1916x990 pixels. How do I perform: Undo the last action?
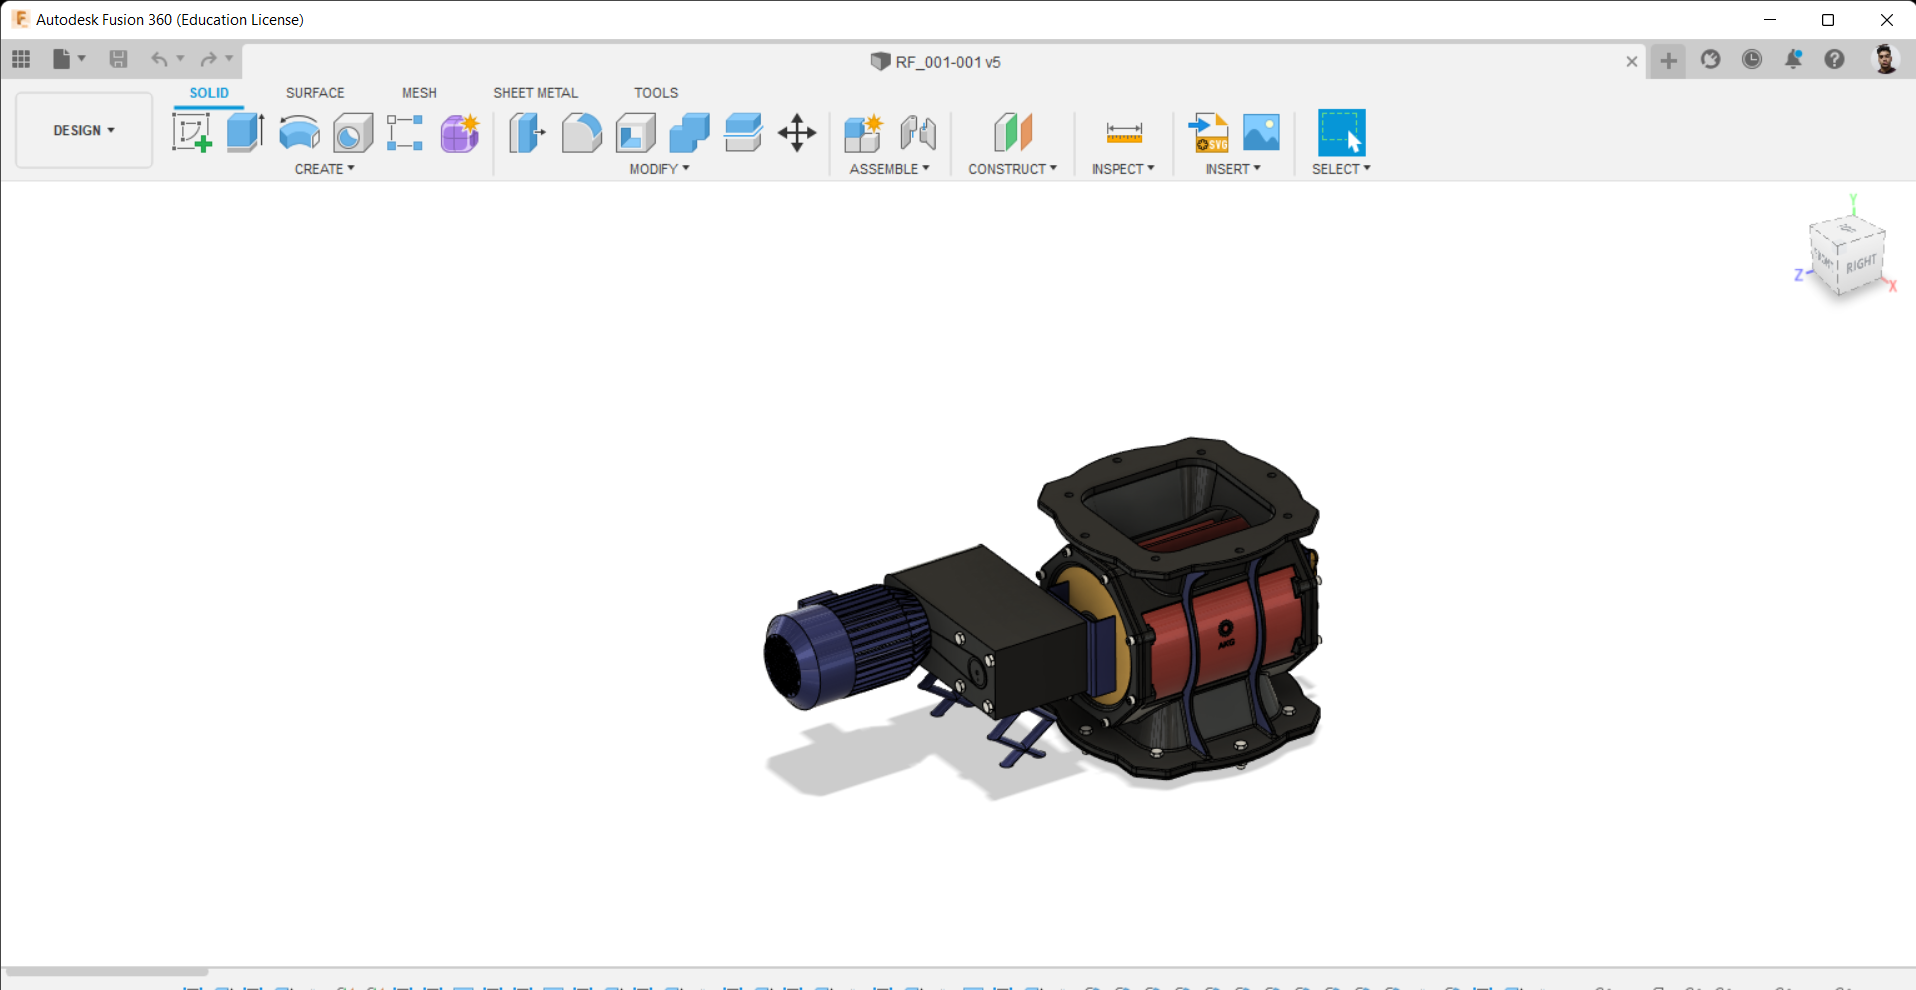[158, 59]
